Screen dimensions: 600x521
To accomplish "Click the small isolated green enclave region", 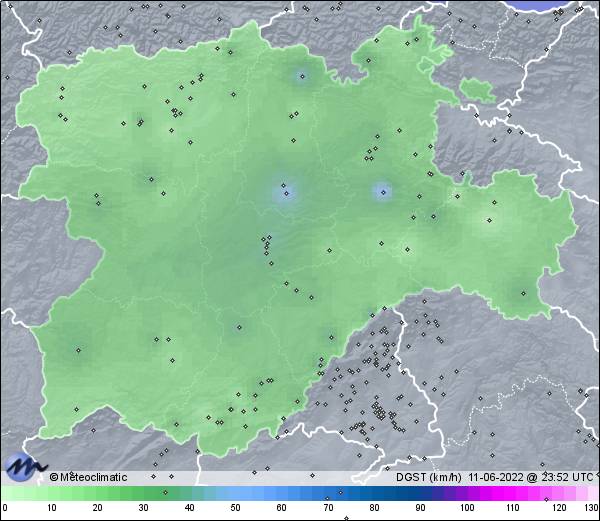I will click(x=477, y=89).
